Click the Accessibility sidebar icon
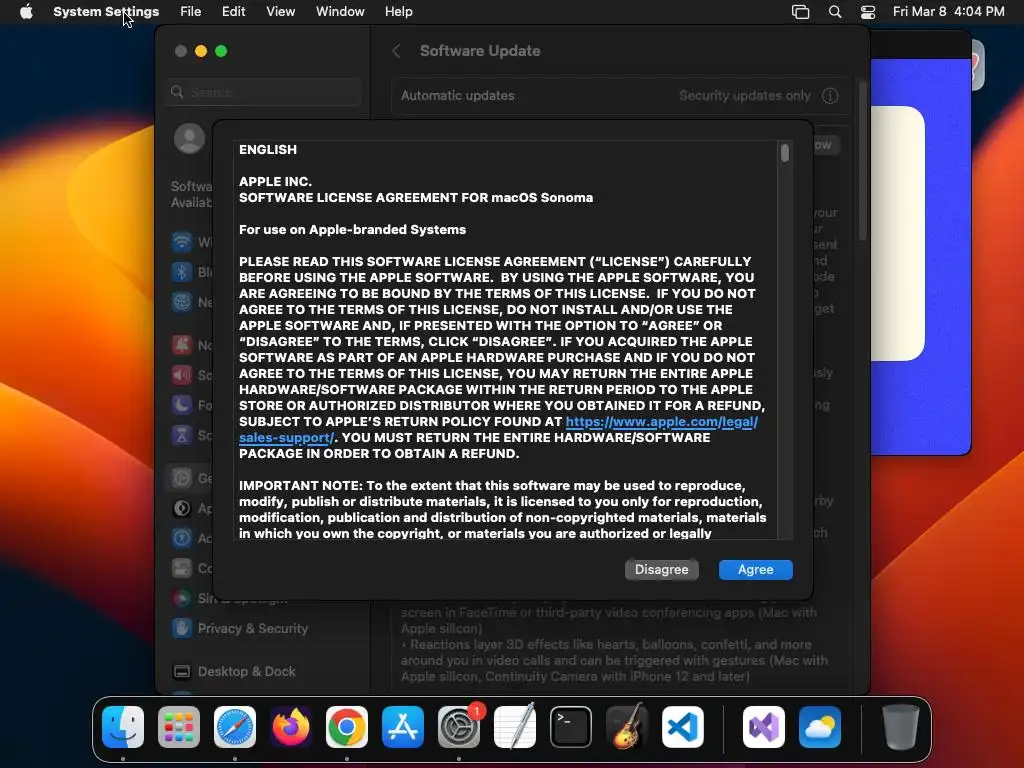The image size is (1024, 768). point(182,538)
